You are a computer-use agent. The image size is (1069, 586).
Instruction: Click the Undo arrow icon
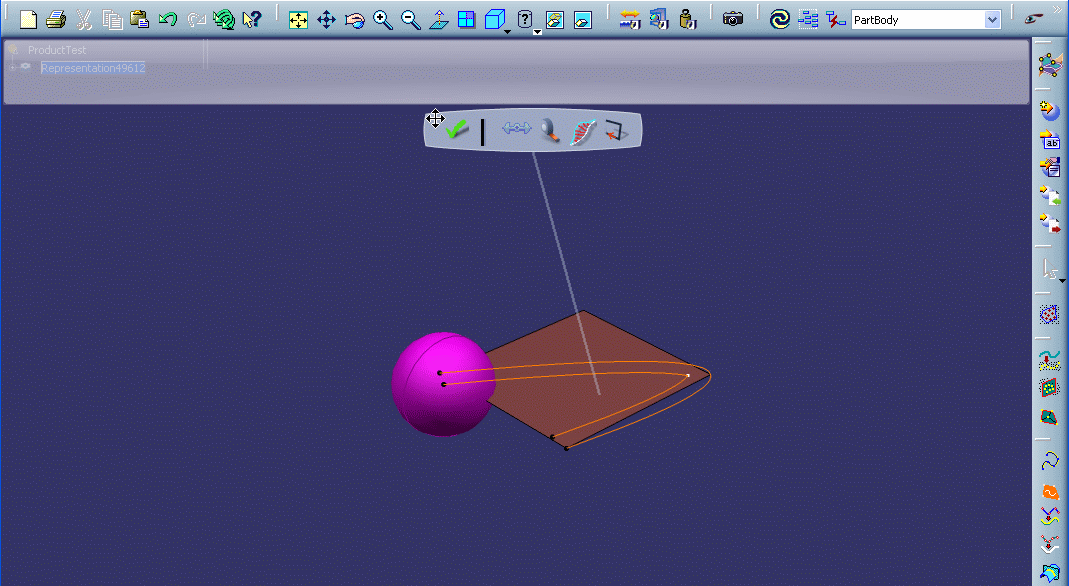(x=168, y=19)
